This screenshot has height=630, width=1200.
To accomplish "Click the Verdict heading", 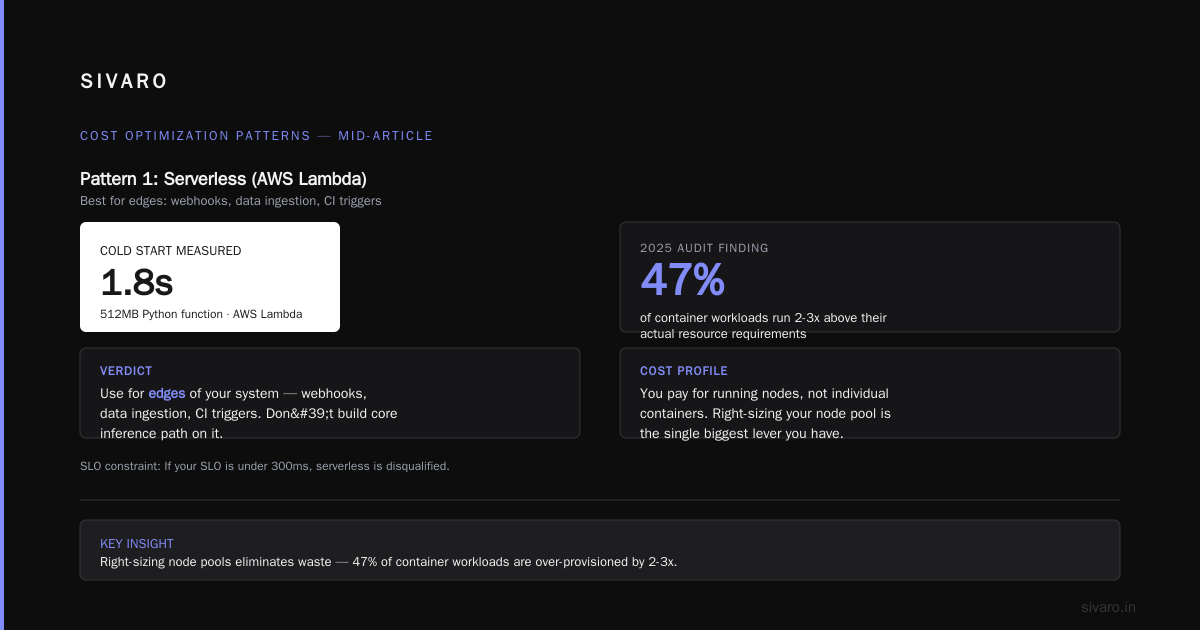I will [126, 371].
